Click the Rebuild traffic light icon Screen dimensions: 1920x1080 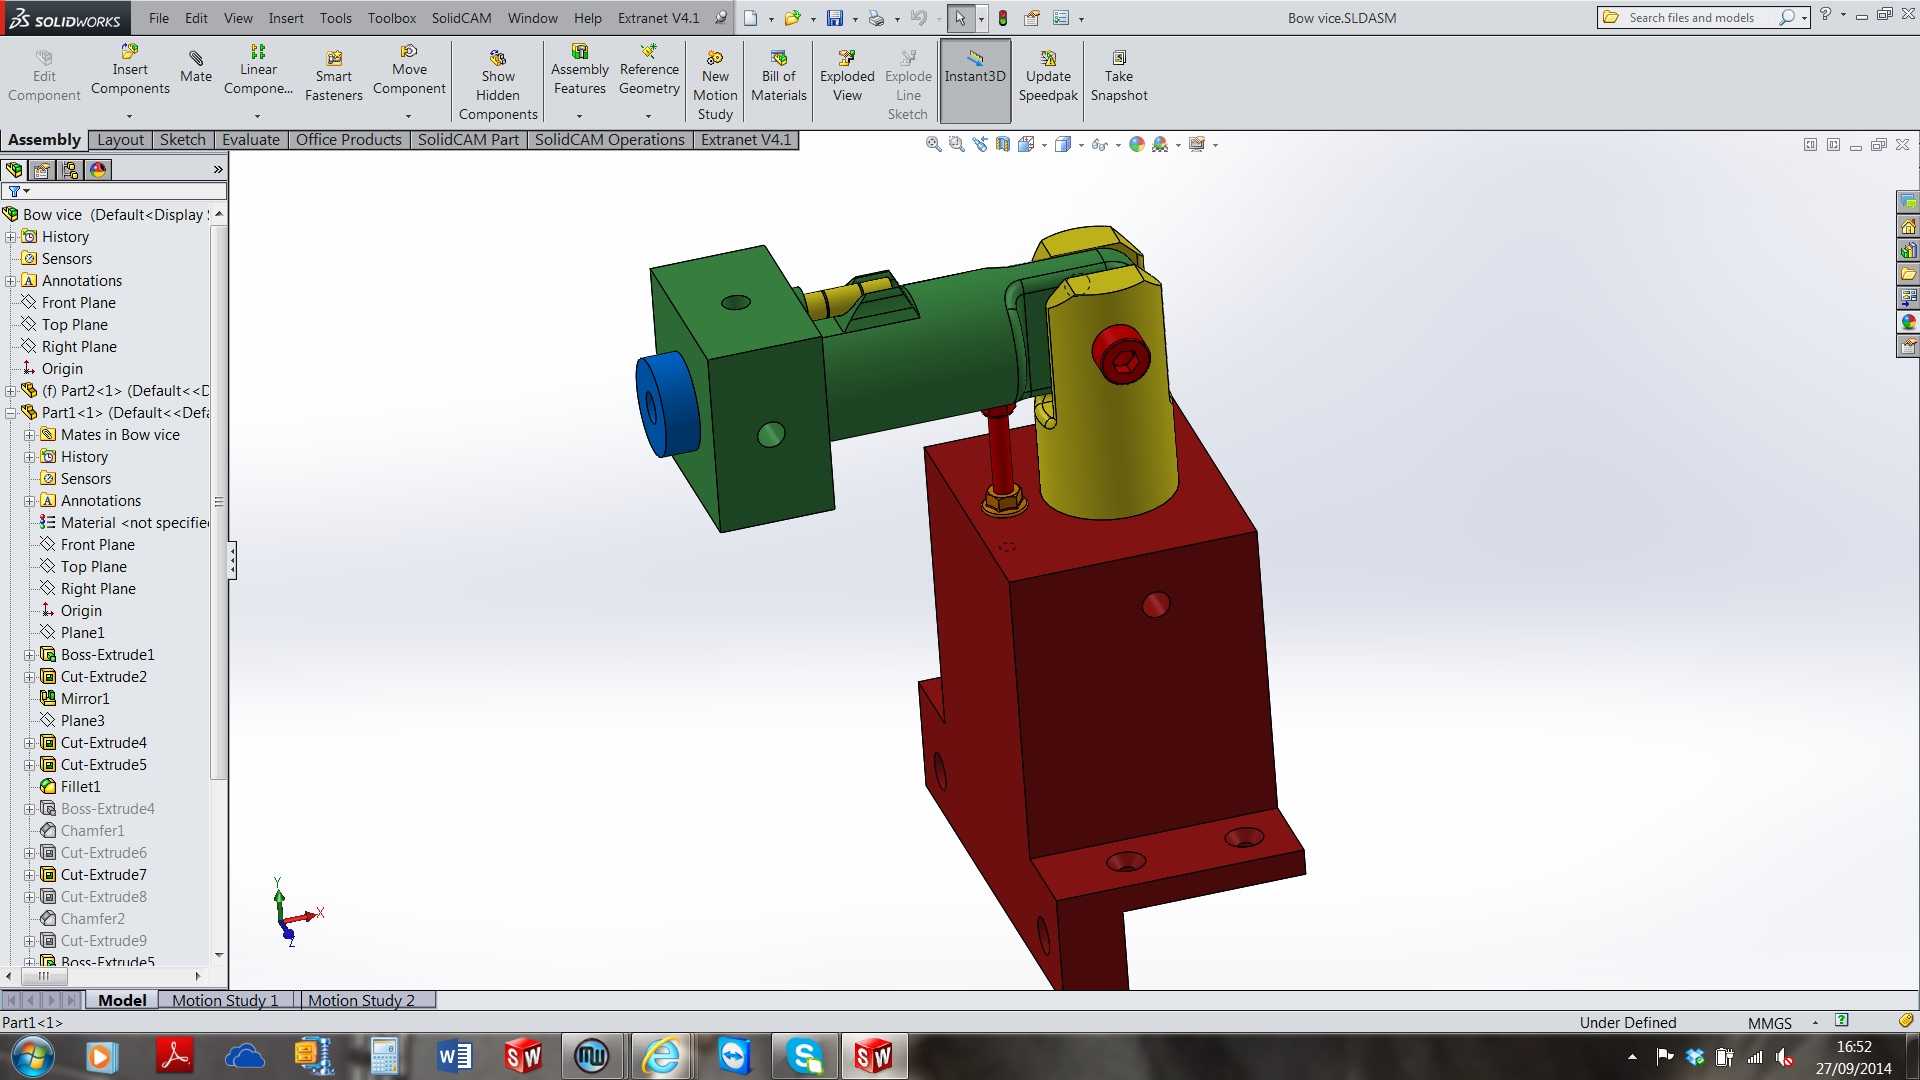point(1003,18)
